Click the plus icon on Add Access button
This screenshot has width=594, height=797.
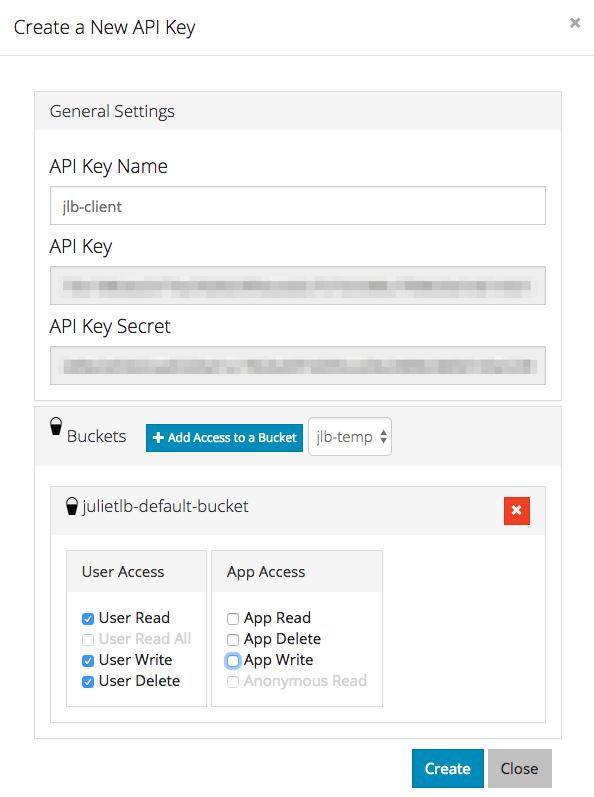point(158,438)
